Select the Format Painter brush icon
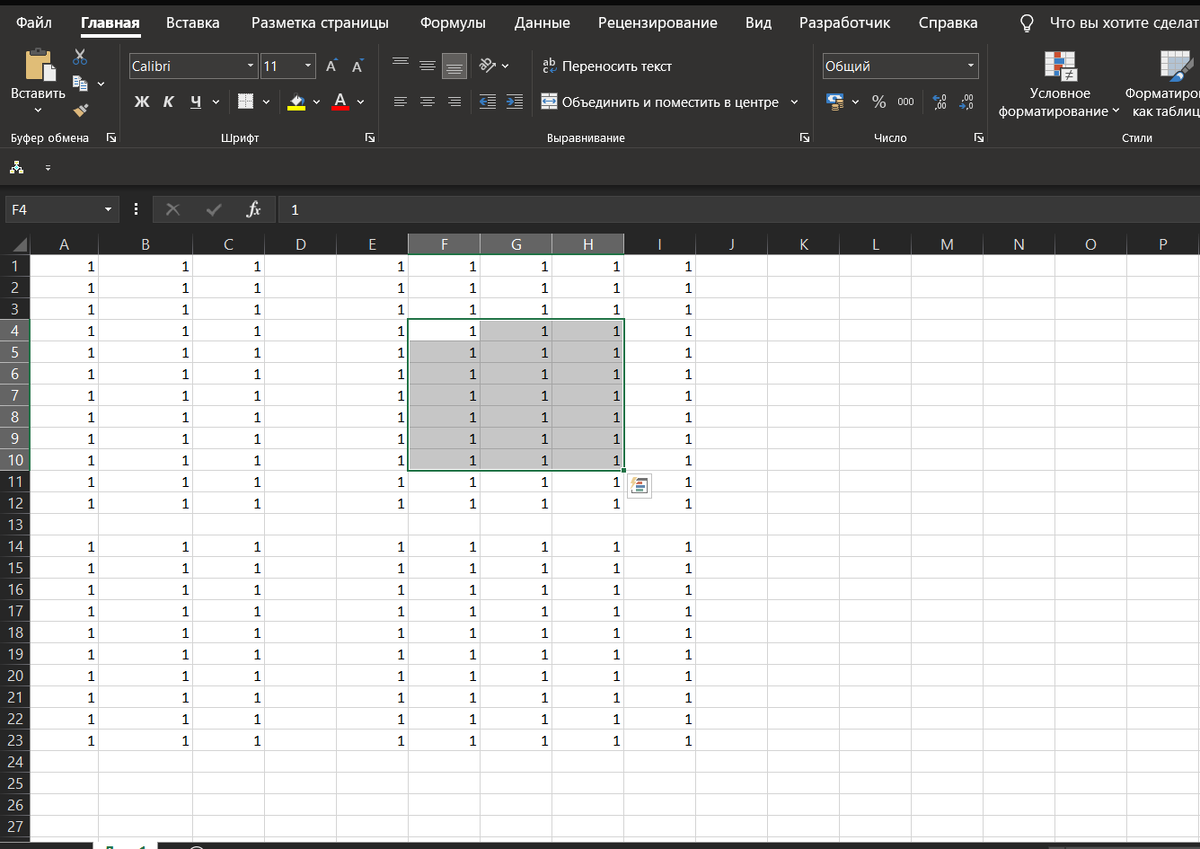The image size is (1200, 849). [81, 110]
